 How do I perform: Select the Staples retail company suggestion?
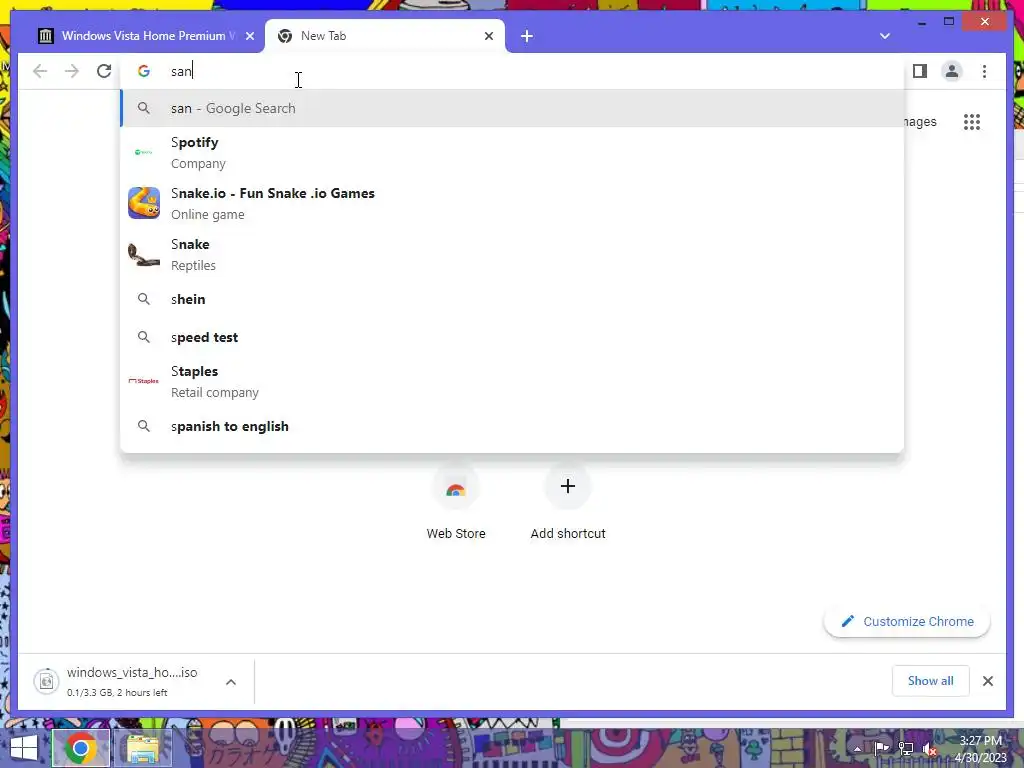pos(513,381)
